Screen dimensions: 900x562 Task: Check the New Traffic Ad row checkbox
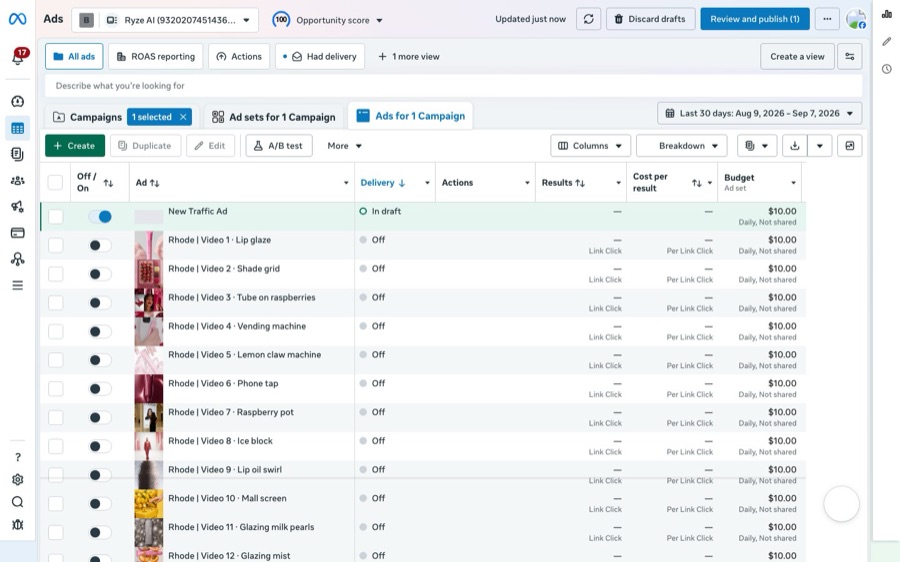[x=55, y=216]
